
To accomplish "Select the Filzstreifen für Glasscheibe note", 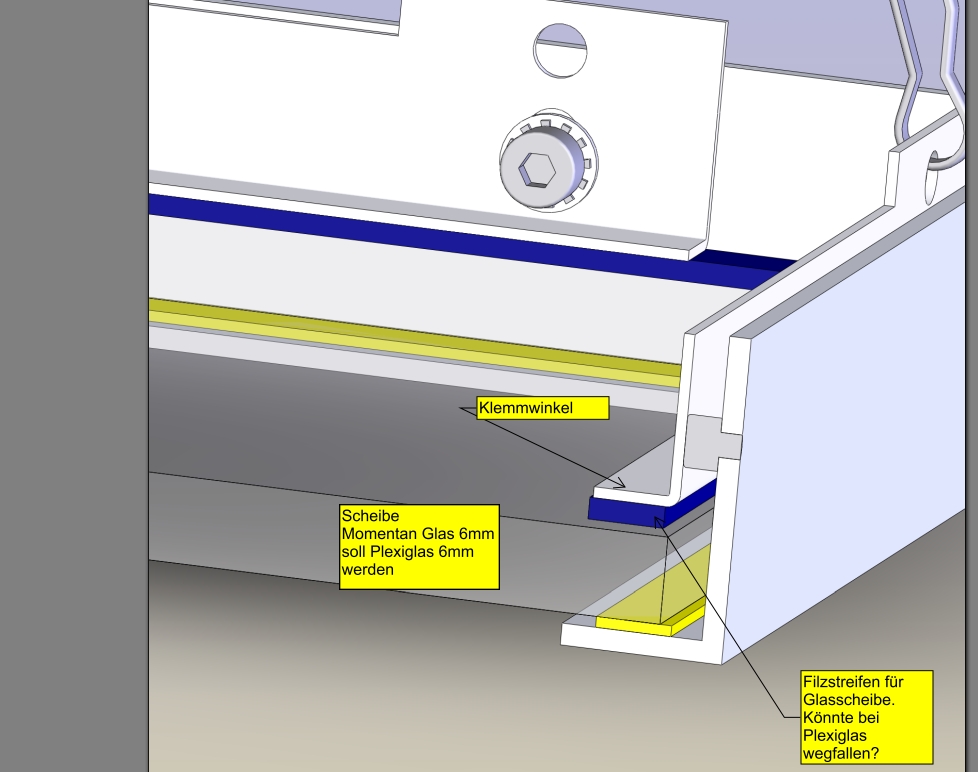I will pyautogui.click(x=867, y=717).
